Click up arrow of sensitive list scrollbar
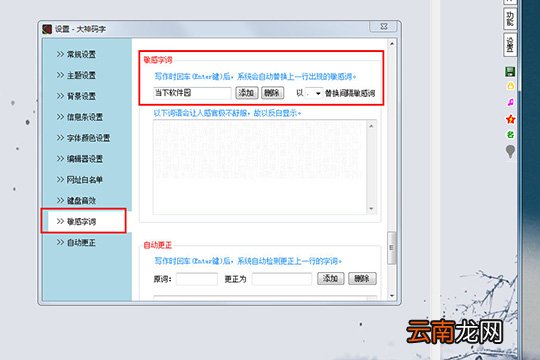The width and height of the screenshot is (540, 360). pos(371,126)
